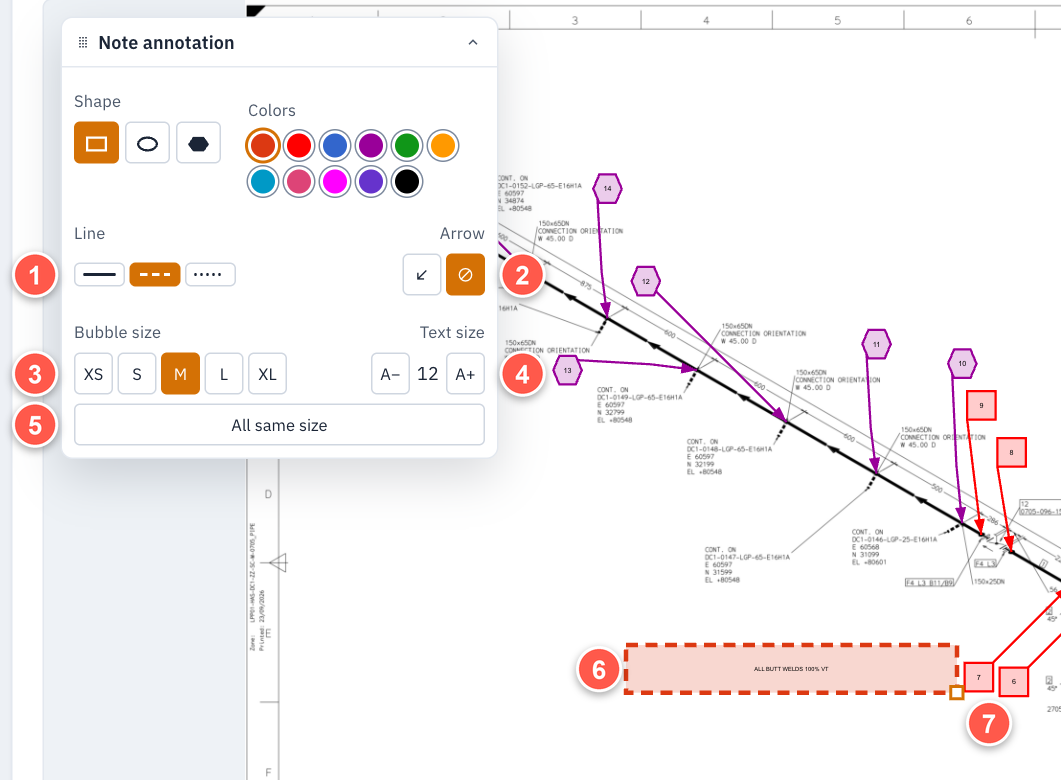Pick the green color swatch
The height and width of the screenshot is (780, 1061).
coord(407,145)
